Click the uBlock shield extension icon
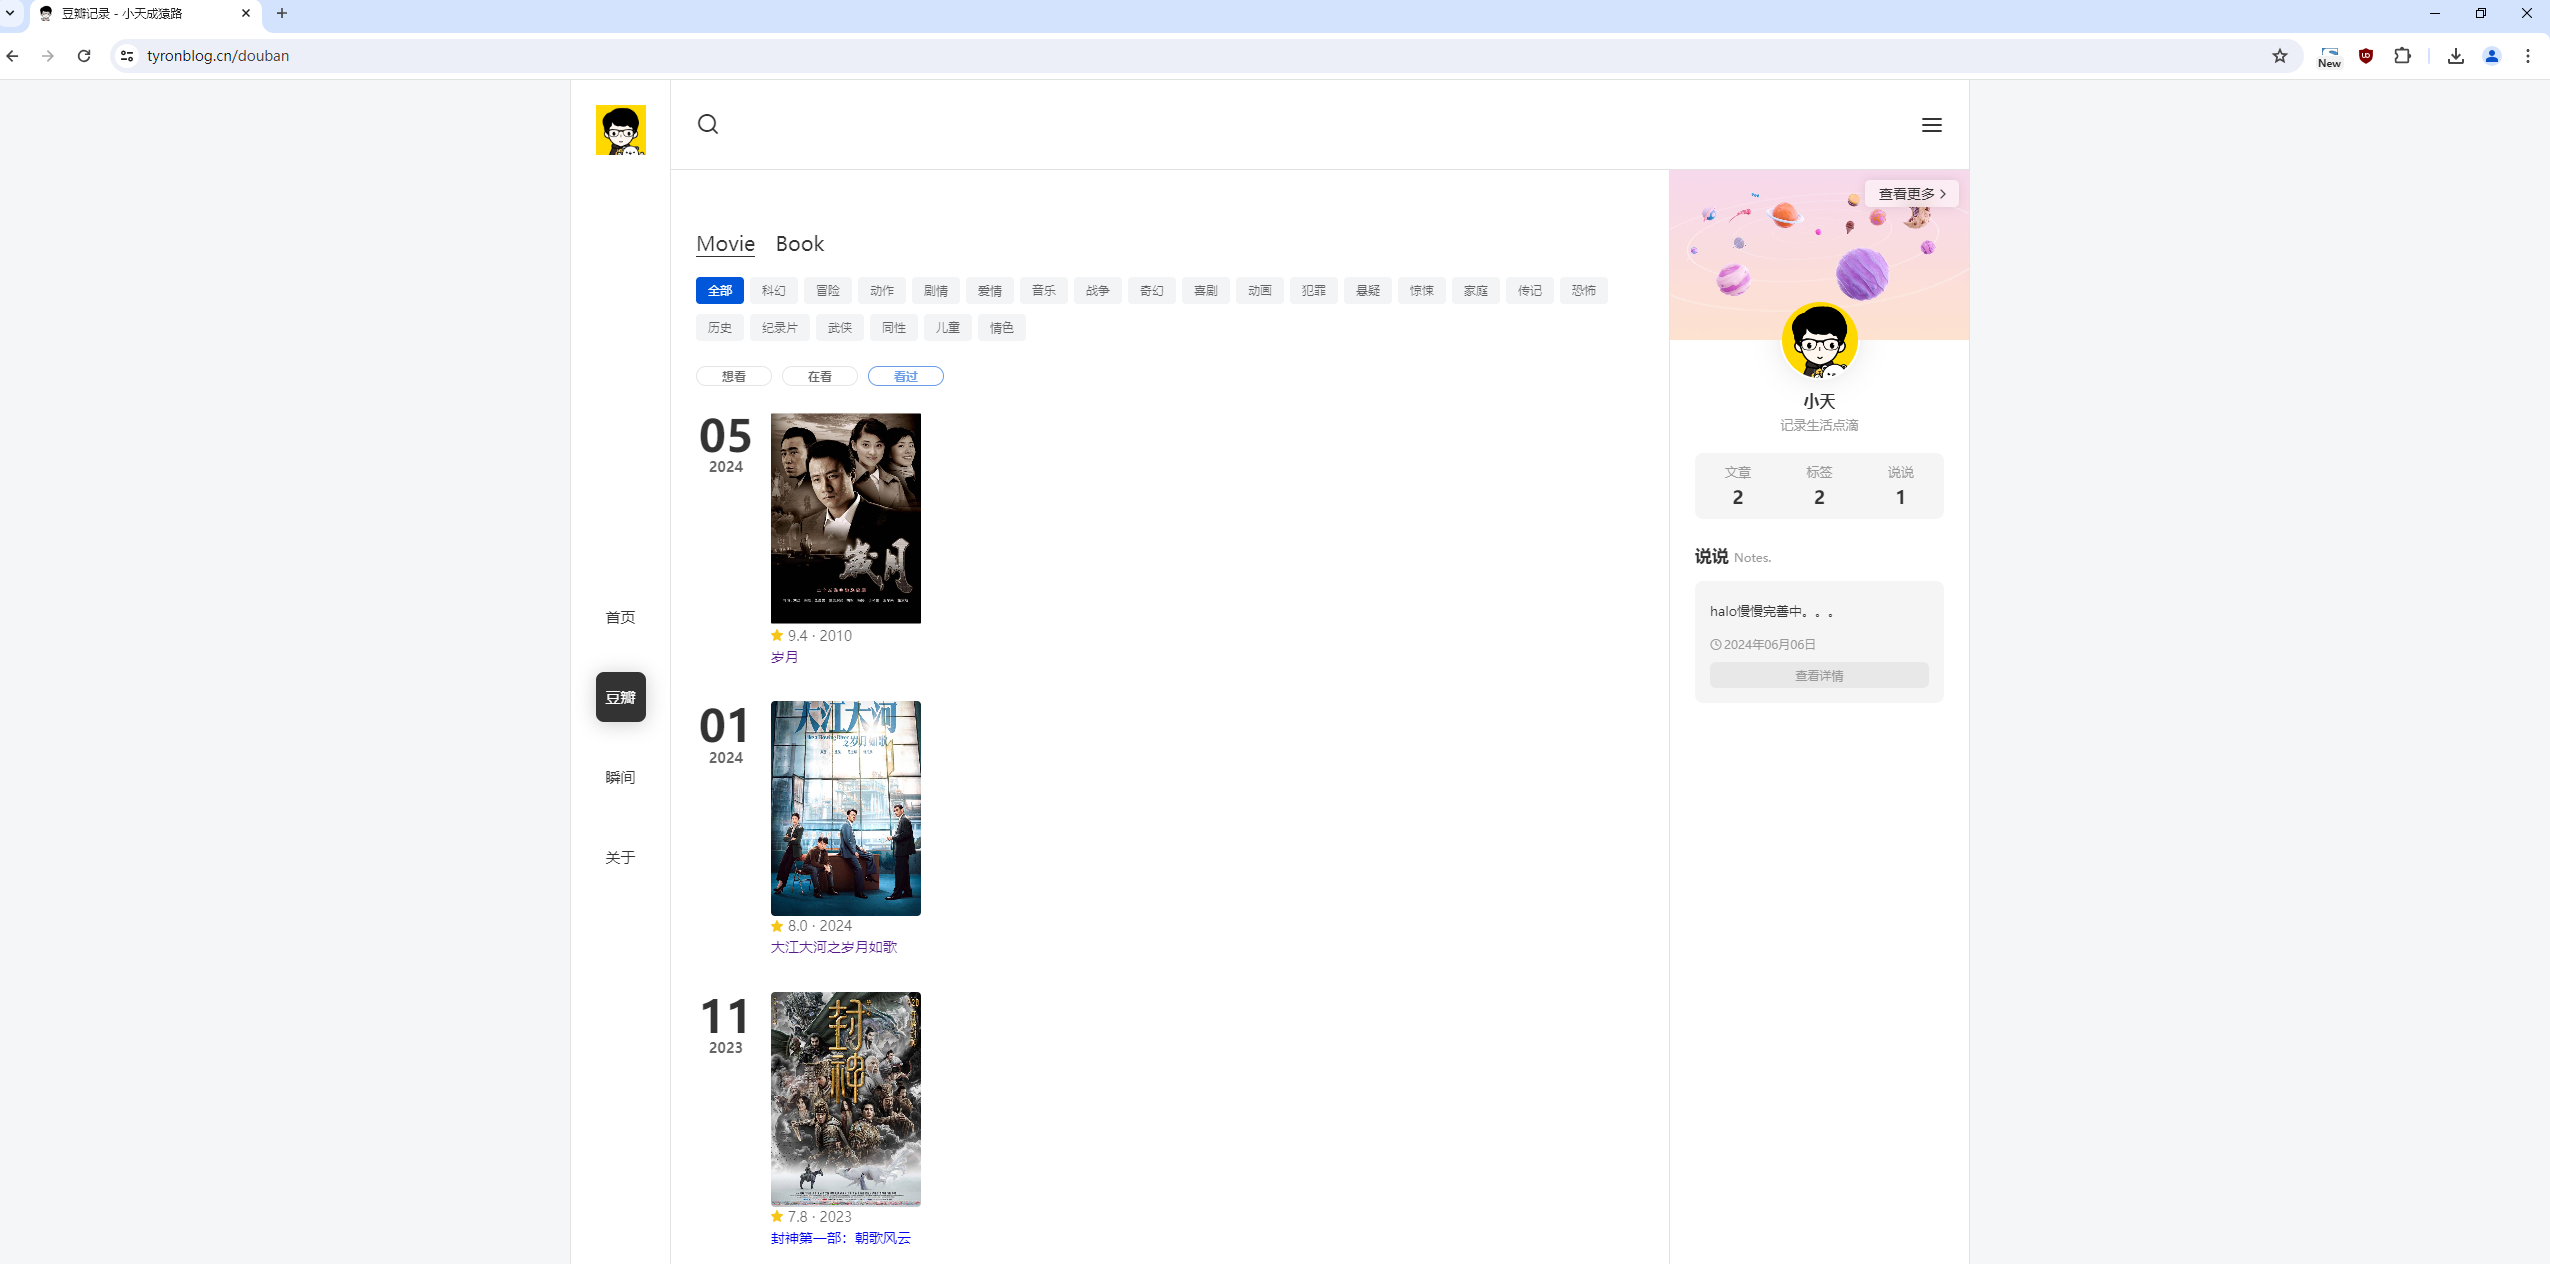 [2365, 56]
